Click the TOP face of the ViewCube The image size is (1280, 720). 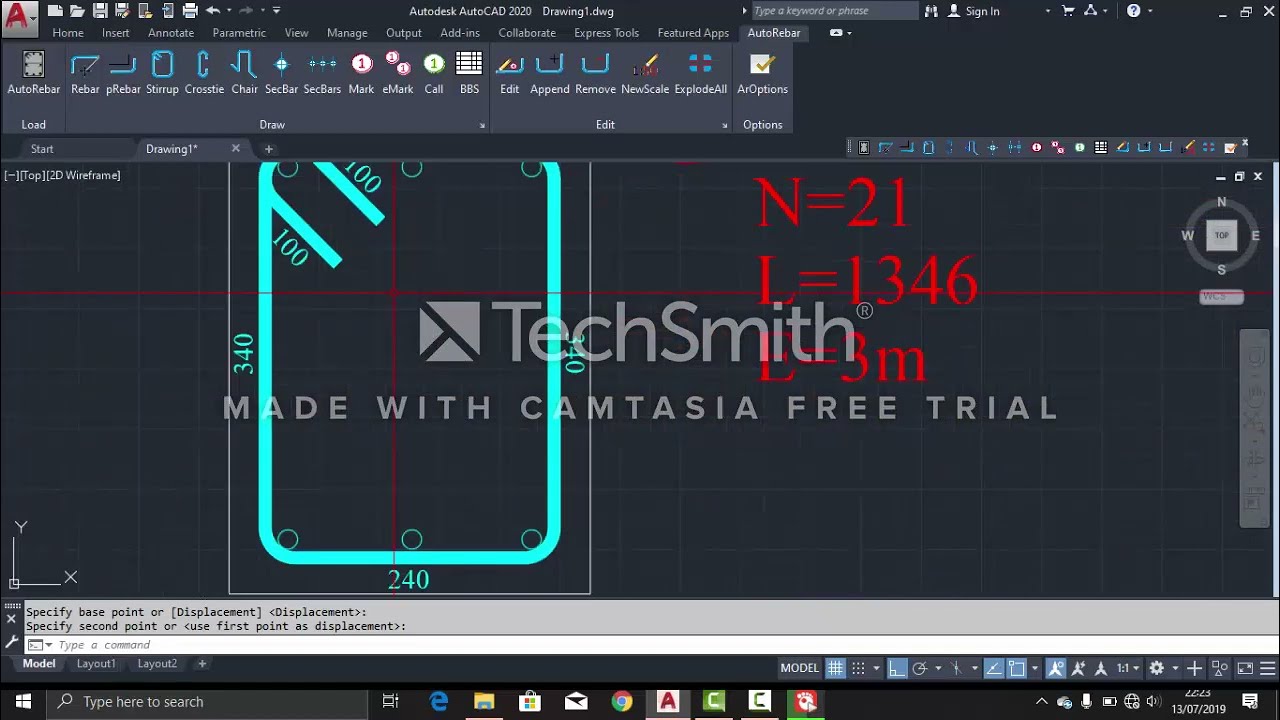point(1221,236)
